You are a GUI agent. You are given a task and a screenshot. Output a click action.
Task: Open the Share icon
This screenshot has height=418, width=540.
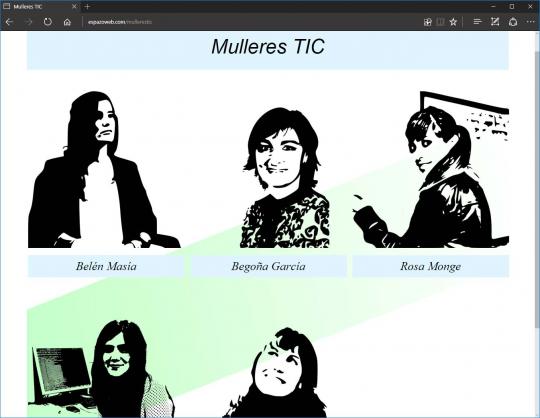[513, 22]
